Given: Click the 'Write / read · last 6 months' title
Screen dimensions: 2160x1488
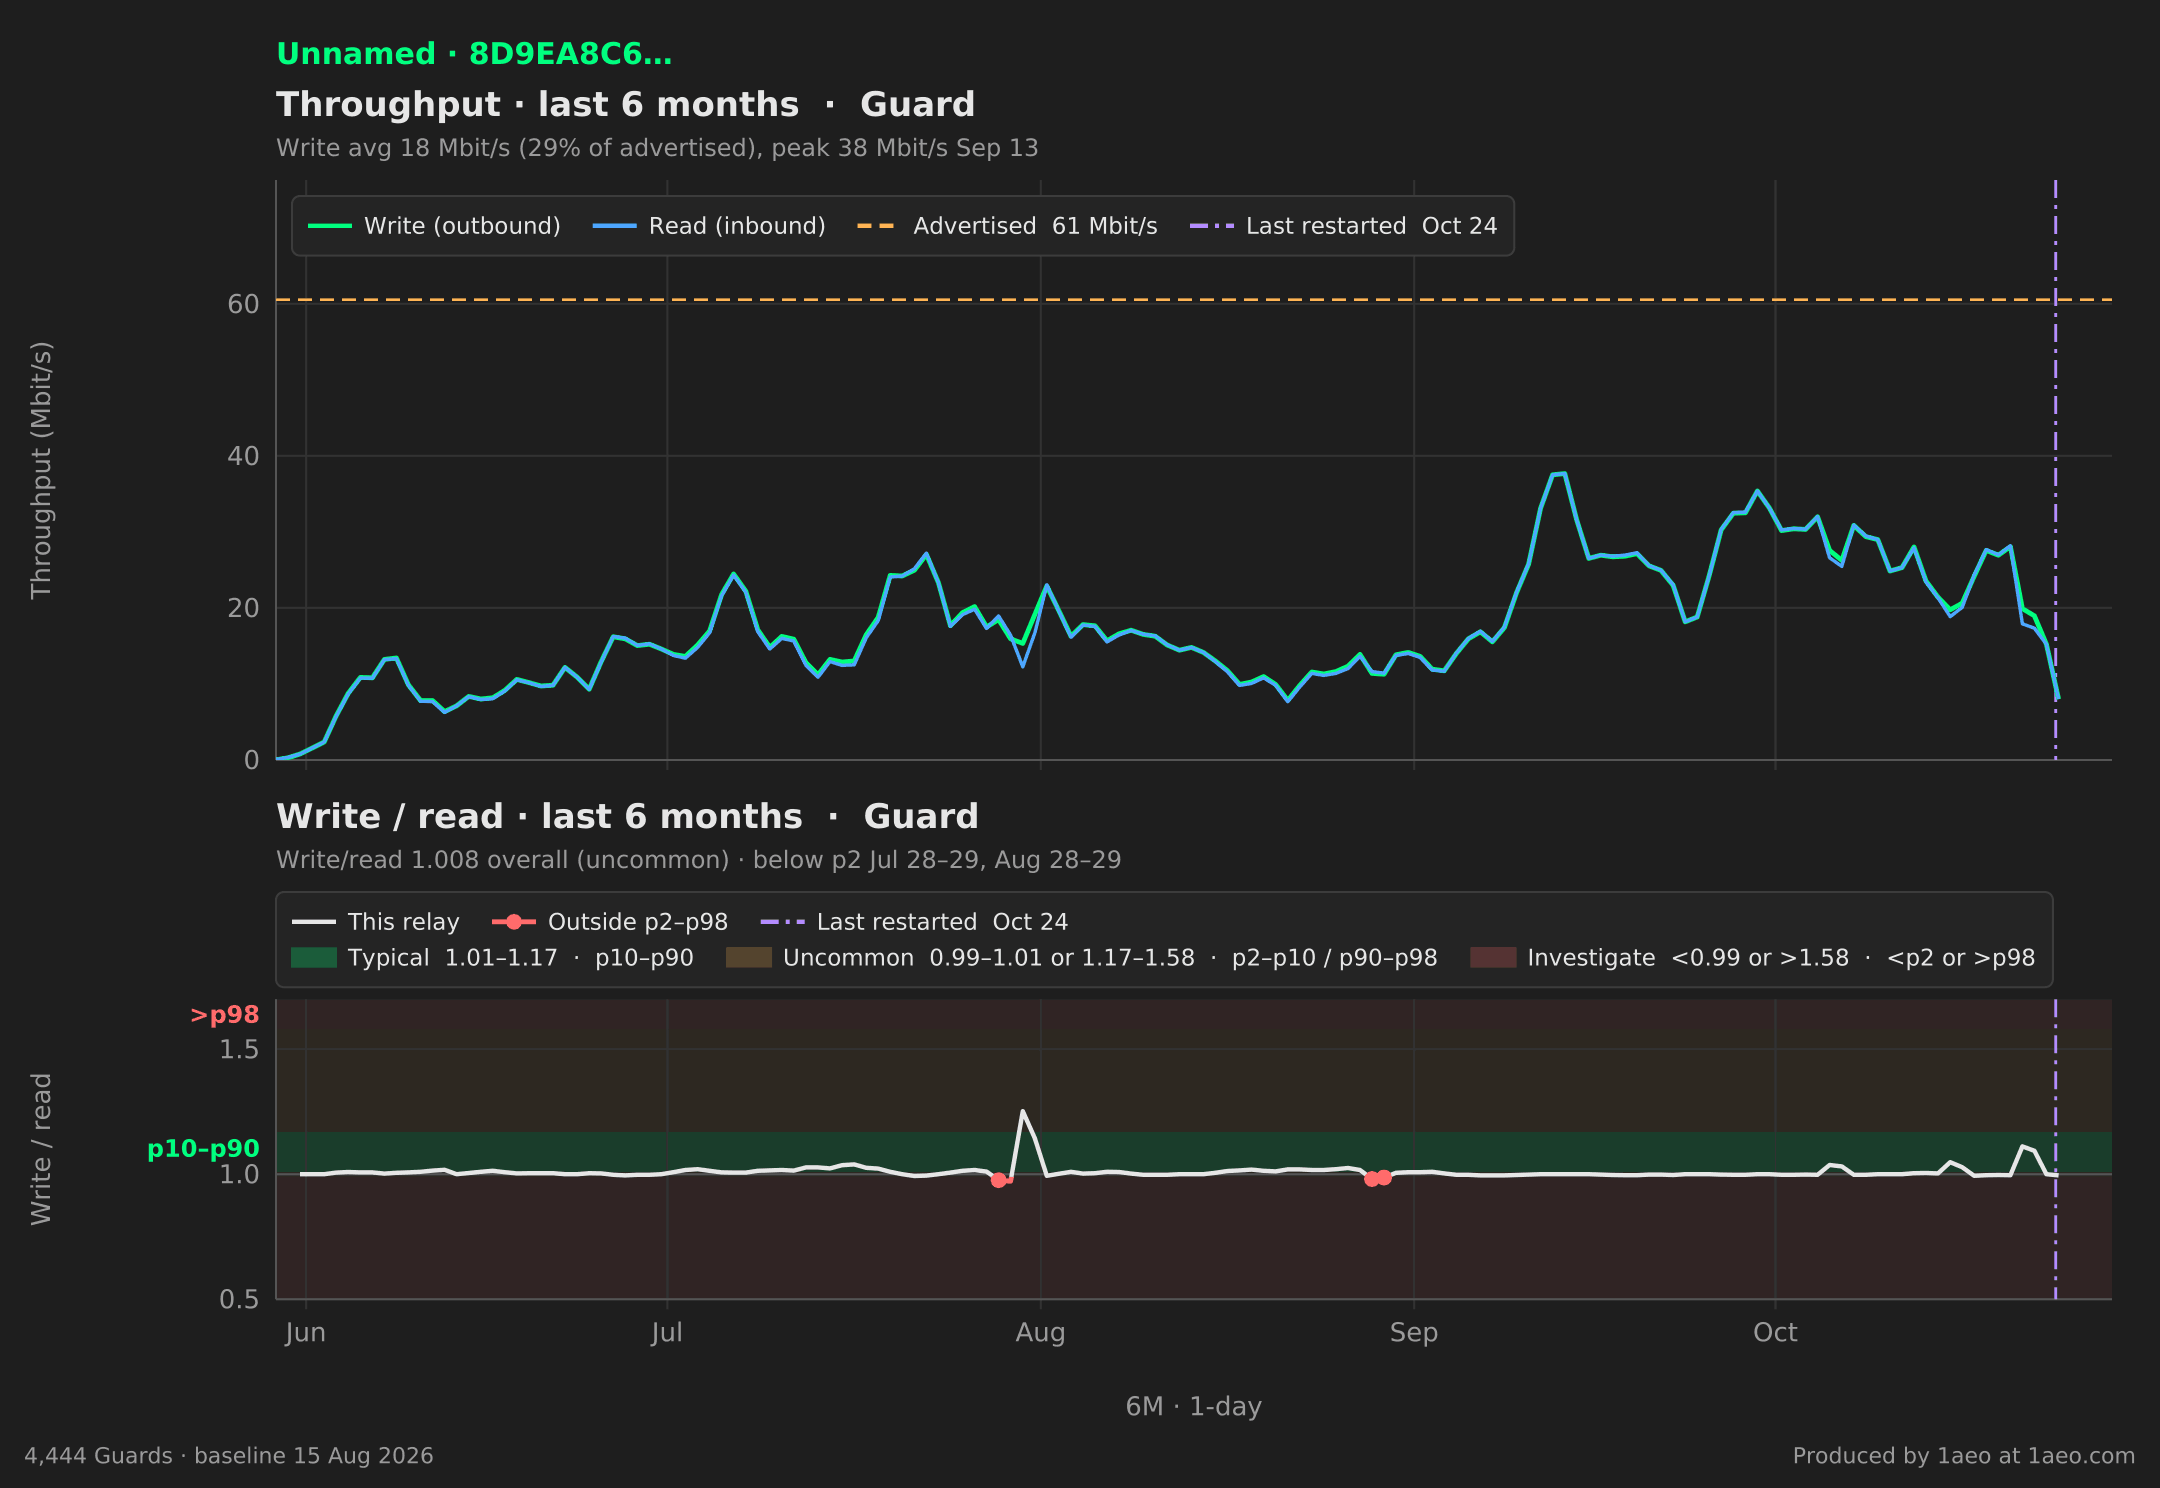Looking at the screenshot, I should pyautogui.click(x=540, y=817).
